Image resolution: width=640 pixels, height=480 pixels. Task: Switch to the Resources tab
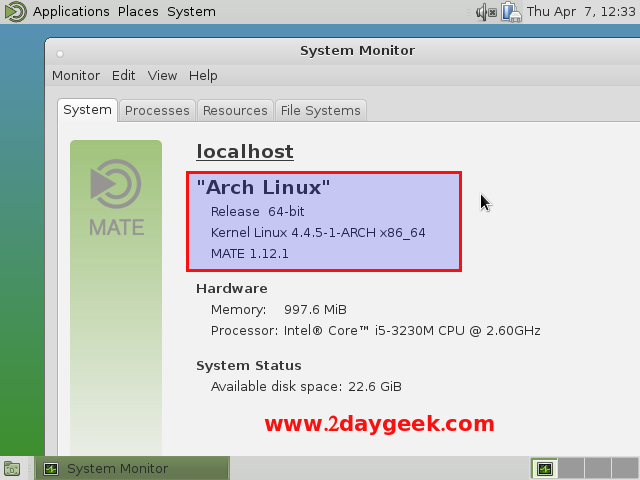(235, 111)
